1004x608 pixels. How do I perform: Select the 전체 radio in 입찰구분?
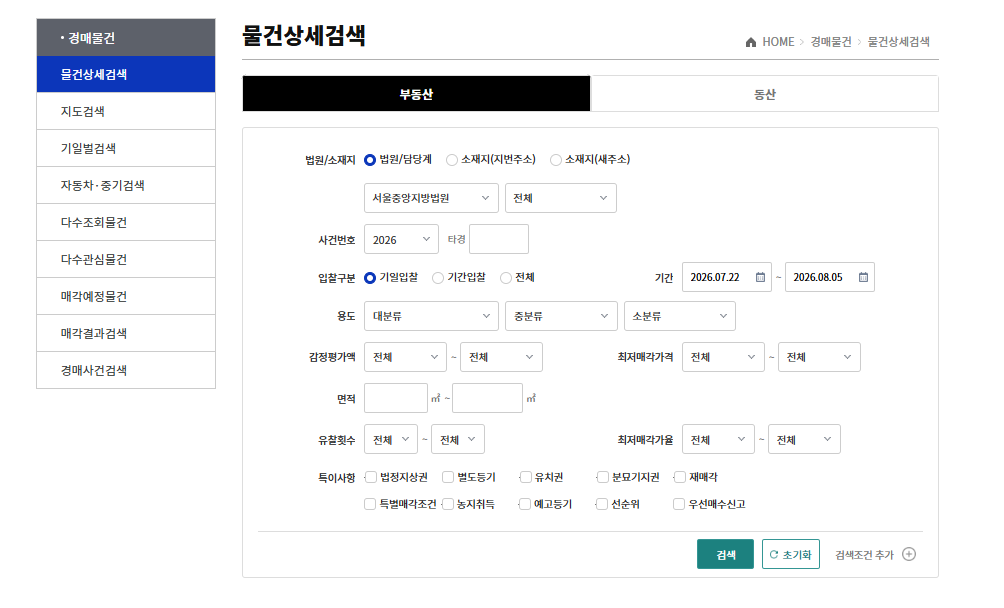506,278
